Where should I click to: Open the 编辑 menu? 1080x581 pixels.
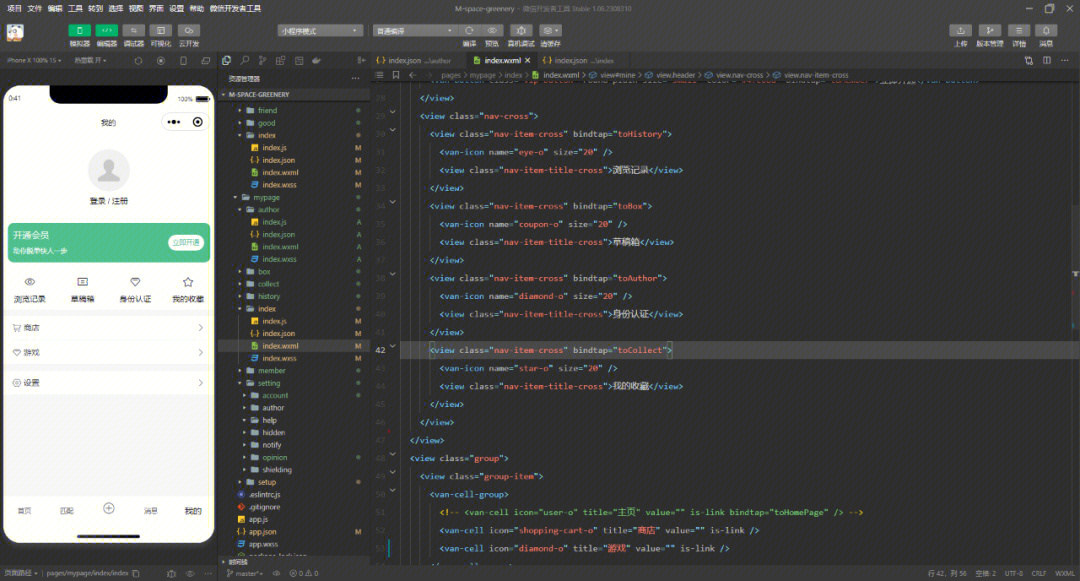55,8
